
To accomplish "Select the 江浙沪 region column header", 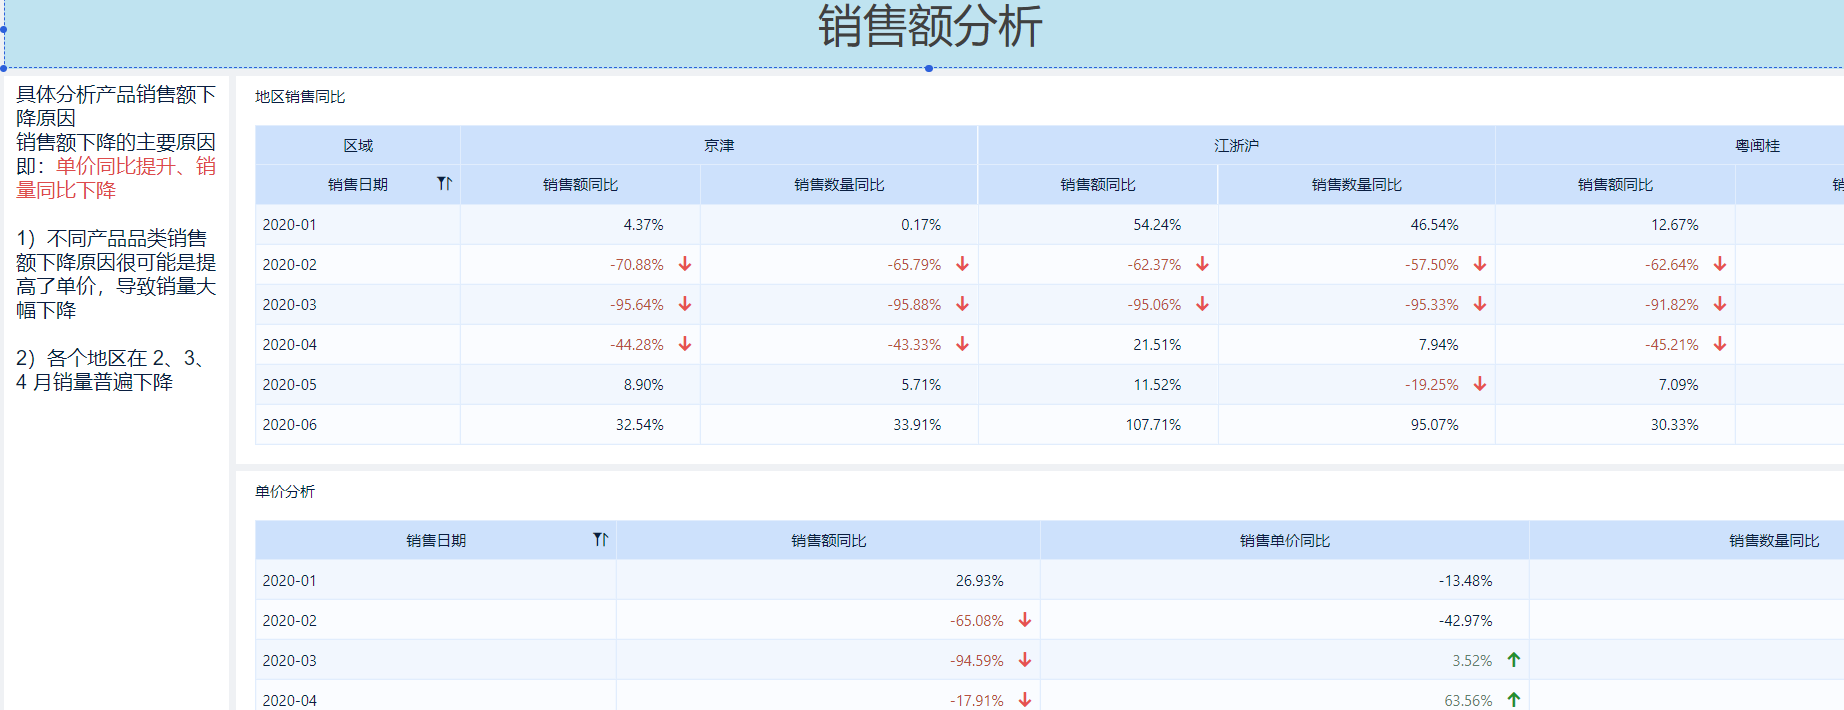I will (1236, 145).
